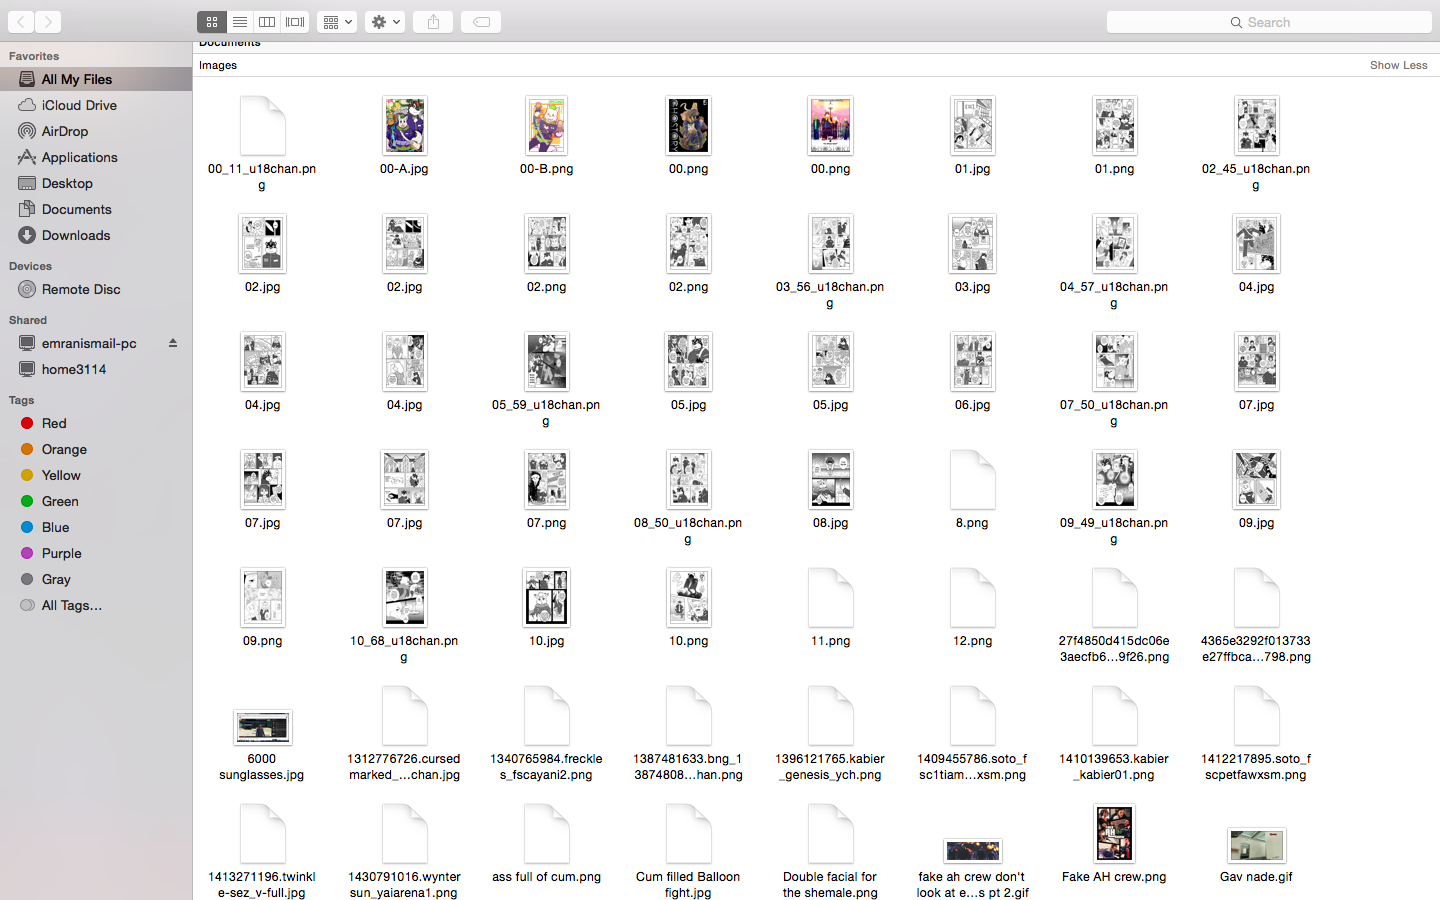Switch to Cover Flow view
This screenshot has height=900, width=1440.
pos(295,21)
